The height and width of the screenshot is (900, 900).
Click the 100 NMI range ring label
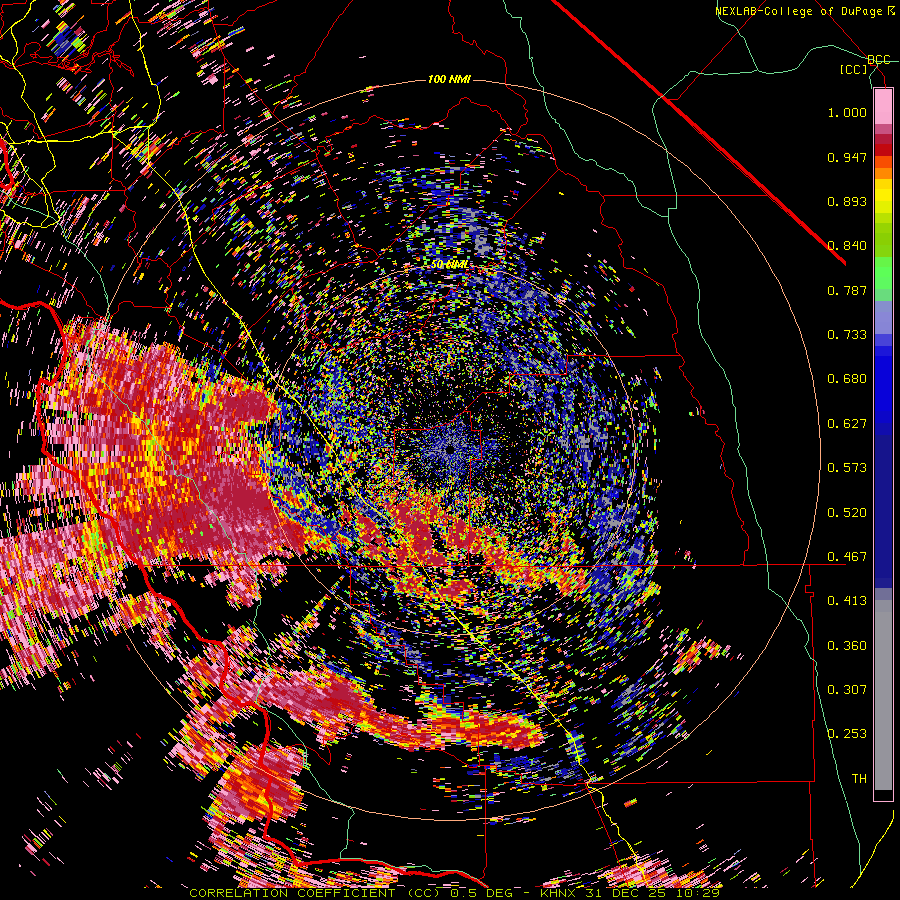(x=449, y=79)
